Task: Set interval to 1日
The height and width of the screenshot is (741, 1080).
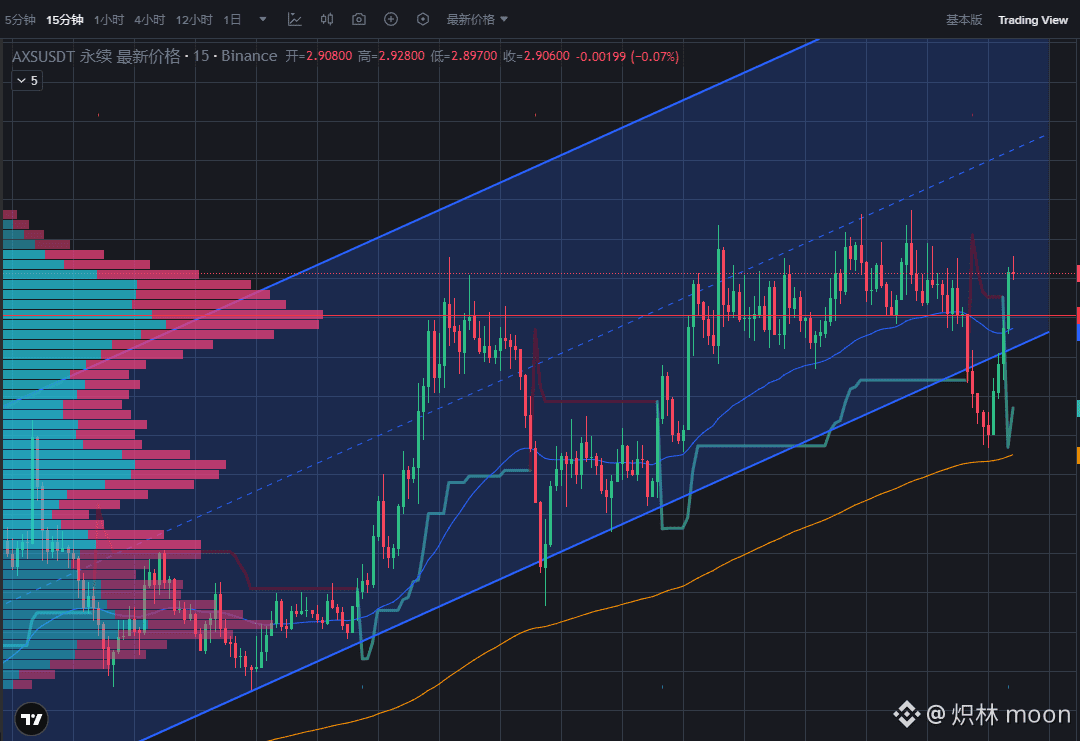Action: click(x=232, y=20)
